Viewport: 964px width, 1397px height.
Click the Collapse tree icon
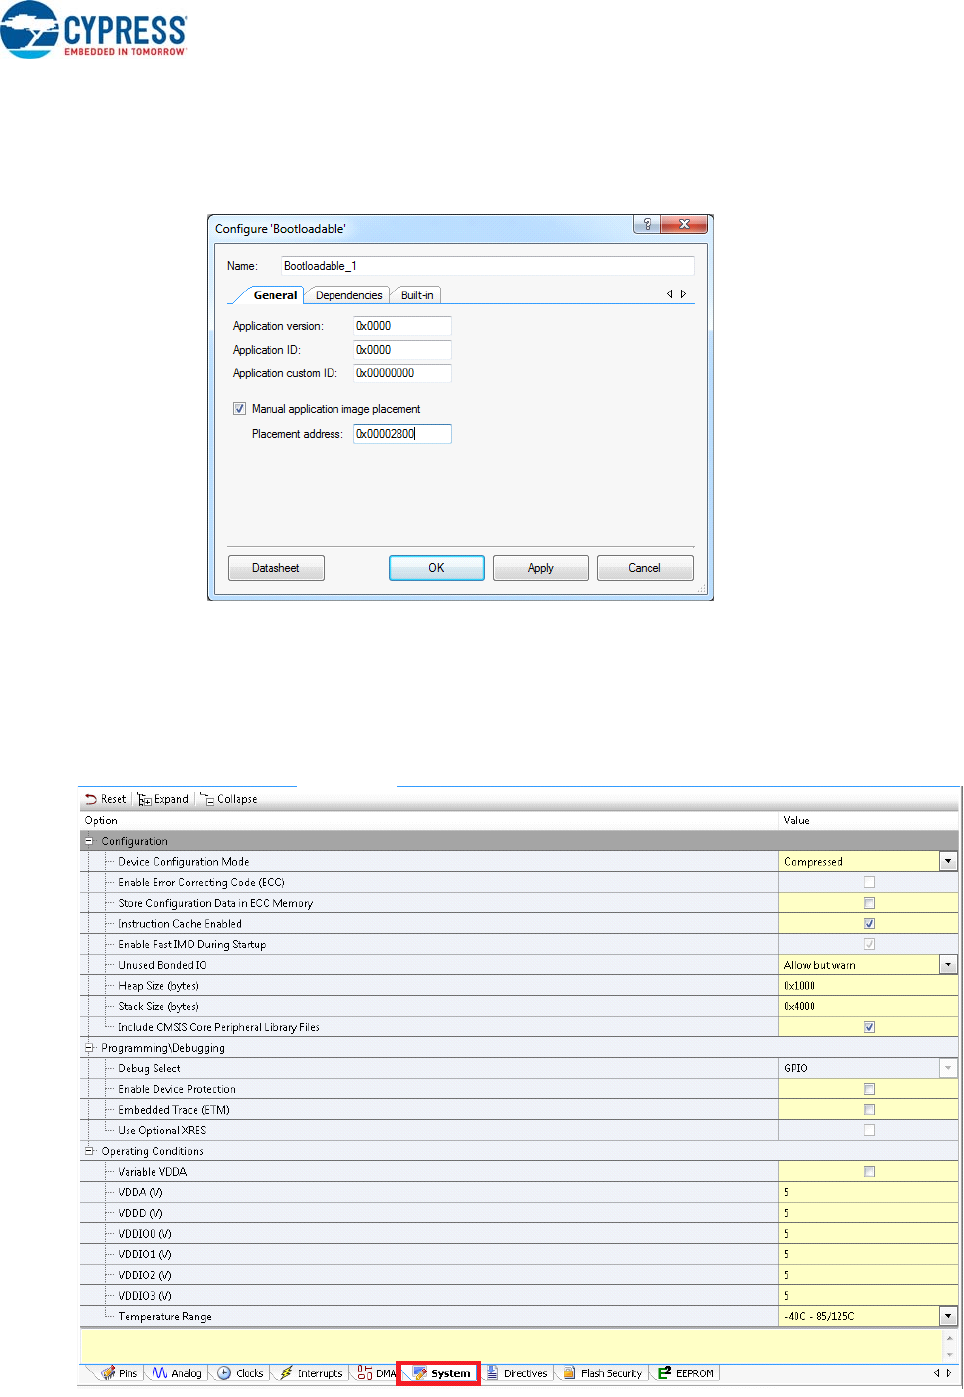[207, 799]
